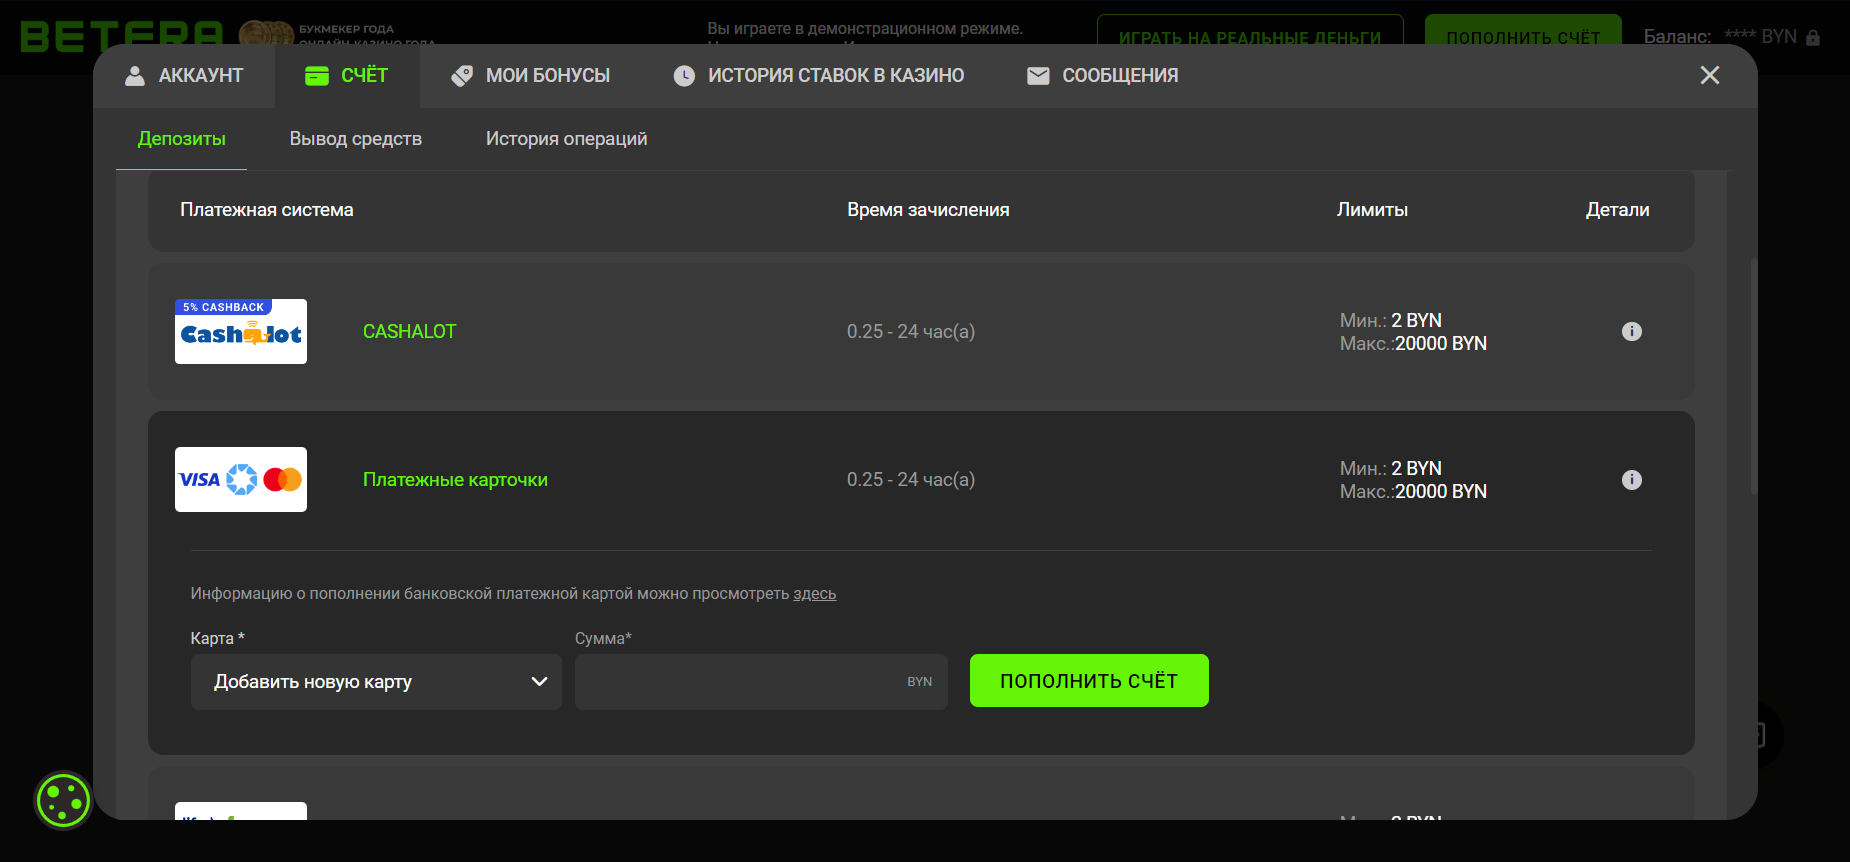Click the Betera logo in header
The height and width of the screenshot is (862, 1850).
click(x=122, y=36)
